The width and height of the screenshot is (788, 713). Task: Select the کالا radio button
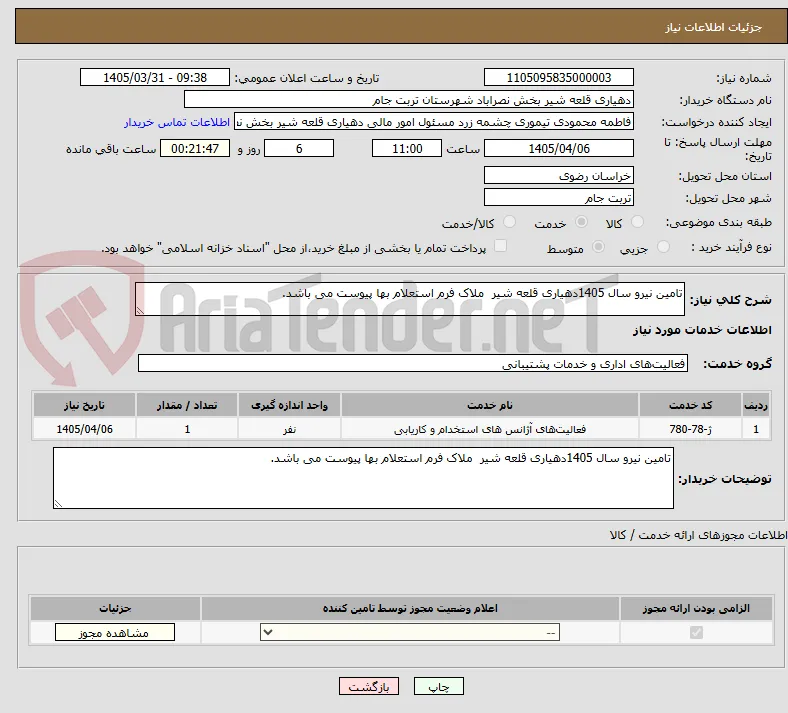coord(637,222)
